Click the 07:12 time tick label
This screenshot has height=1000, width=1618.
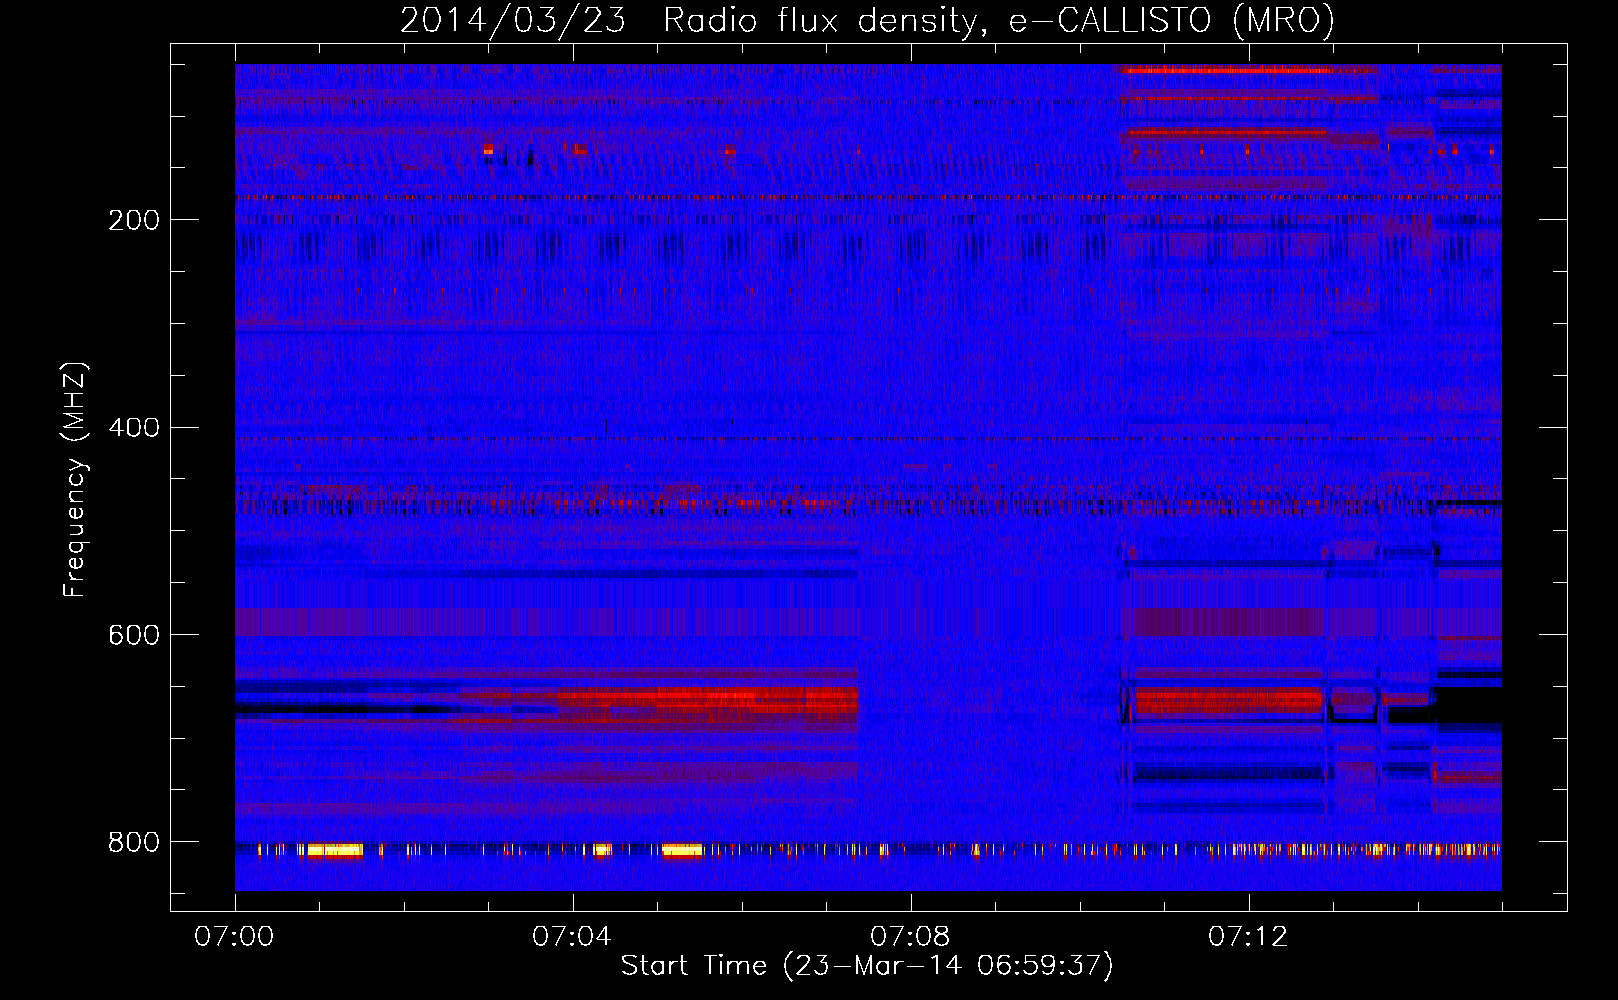click(1248, 937)
